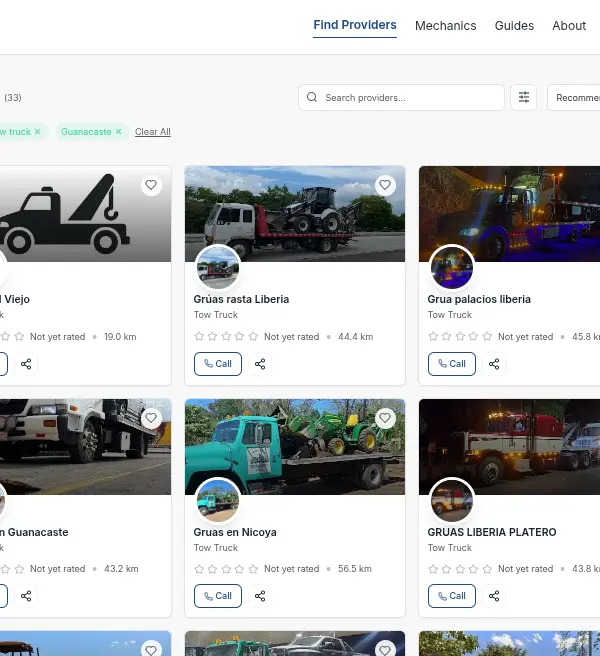Rate GRUAS LIBERIA PLATERO first star
The height and width of the screenshot is (656, 600).
[433, 569]
